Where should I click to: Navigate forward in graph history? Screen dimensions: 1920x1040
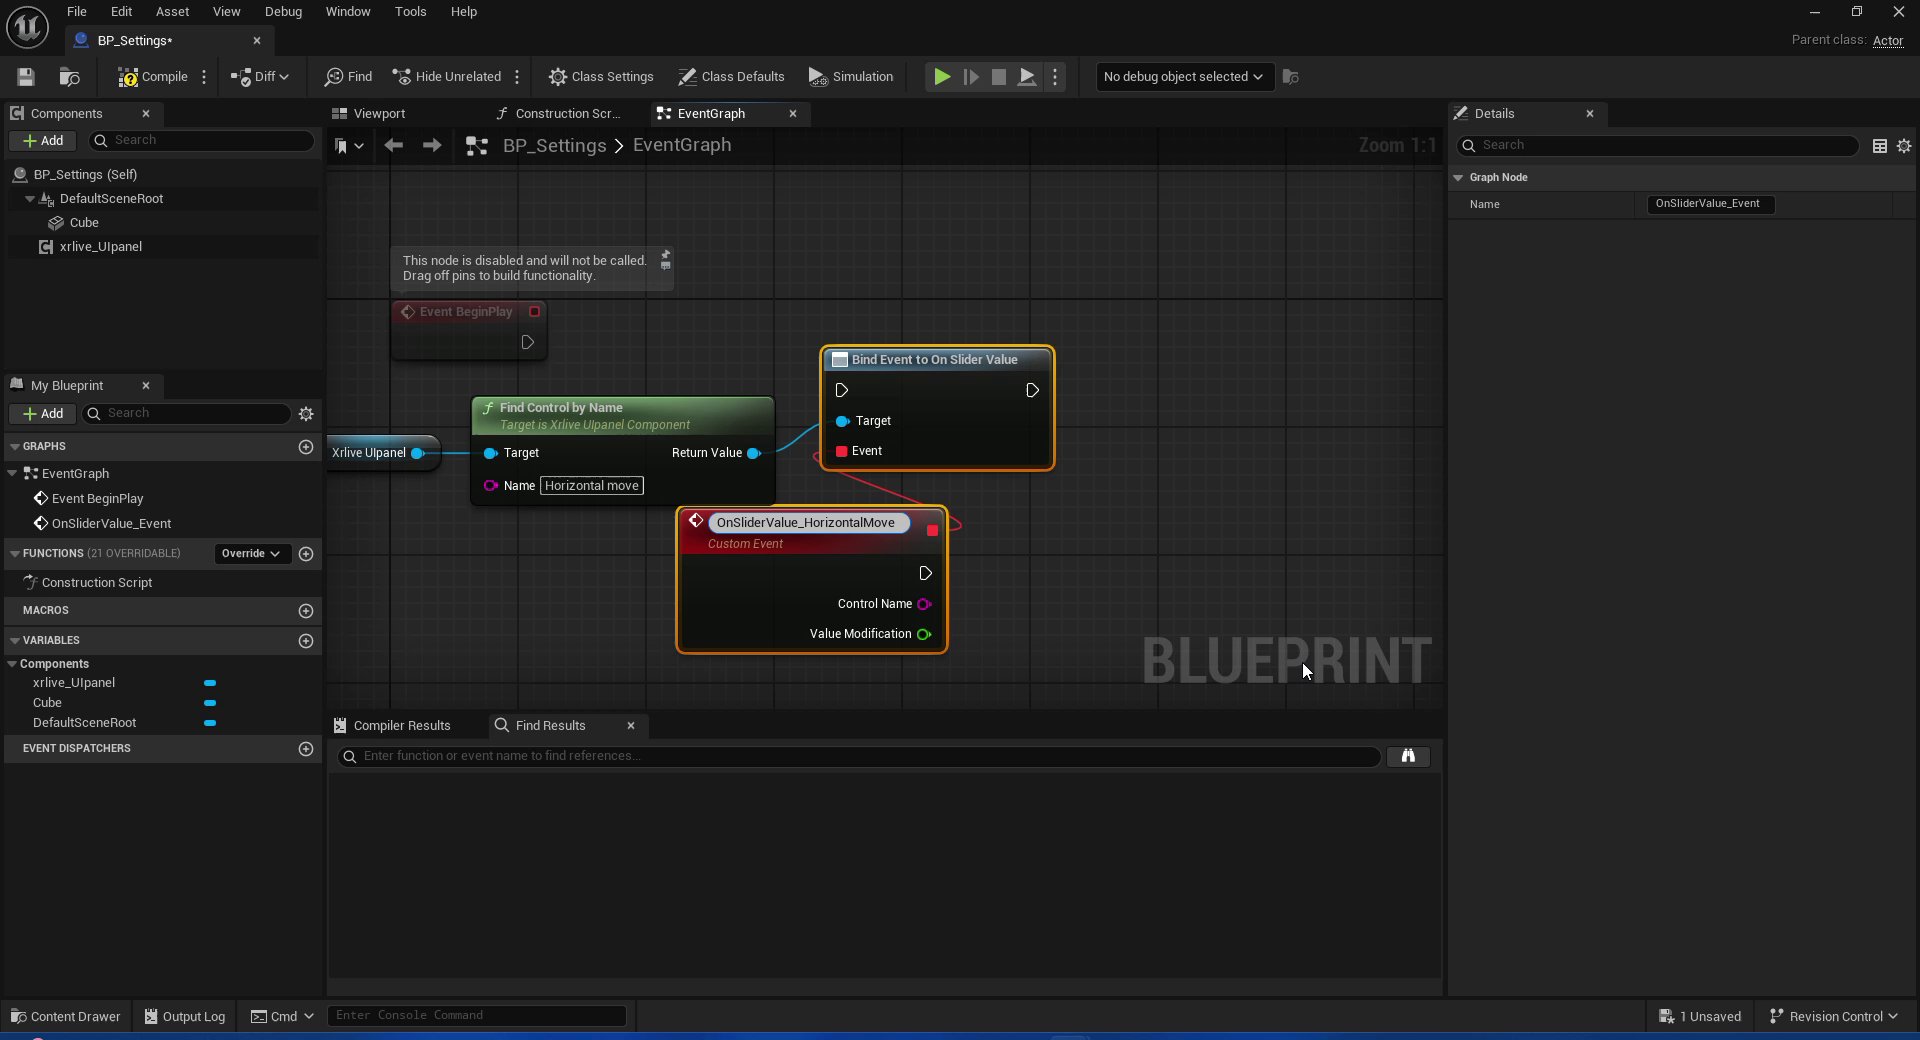(432, 146)
